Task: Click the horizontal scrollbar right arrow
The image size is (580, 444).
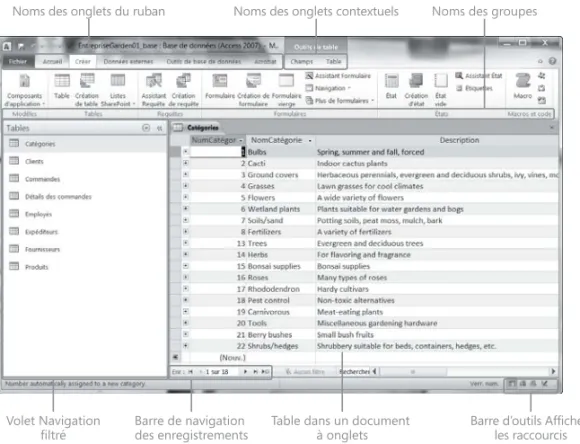Action: coord(553,371)
